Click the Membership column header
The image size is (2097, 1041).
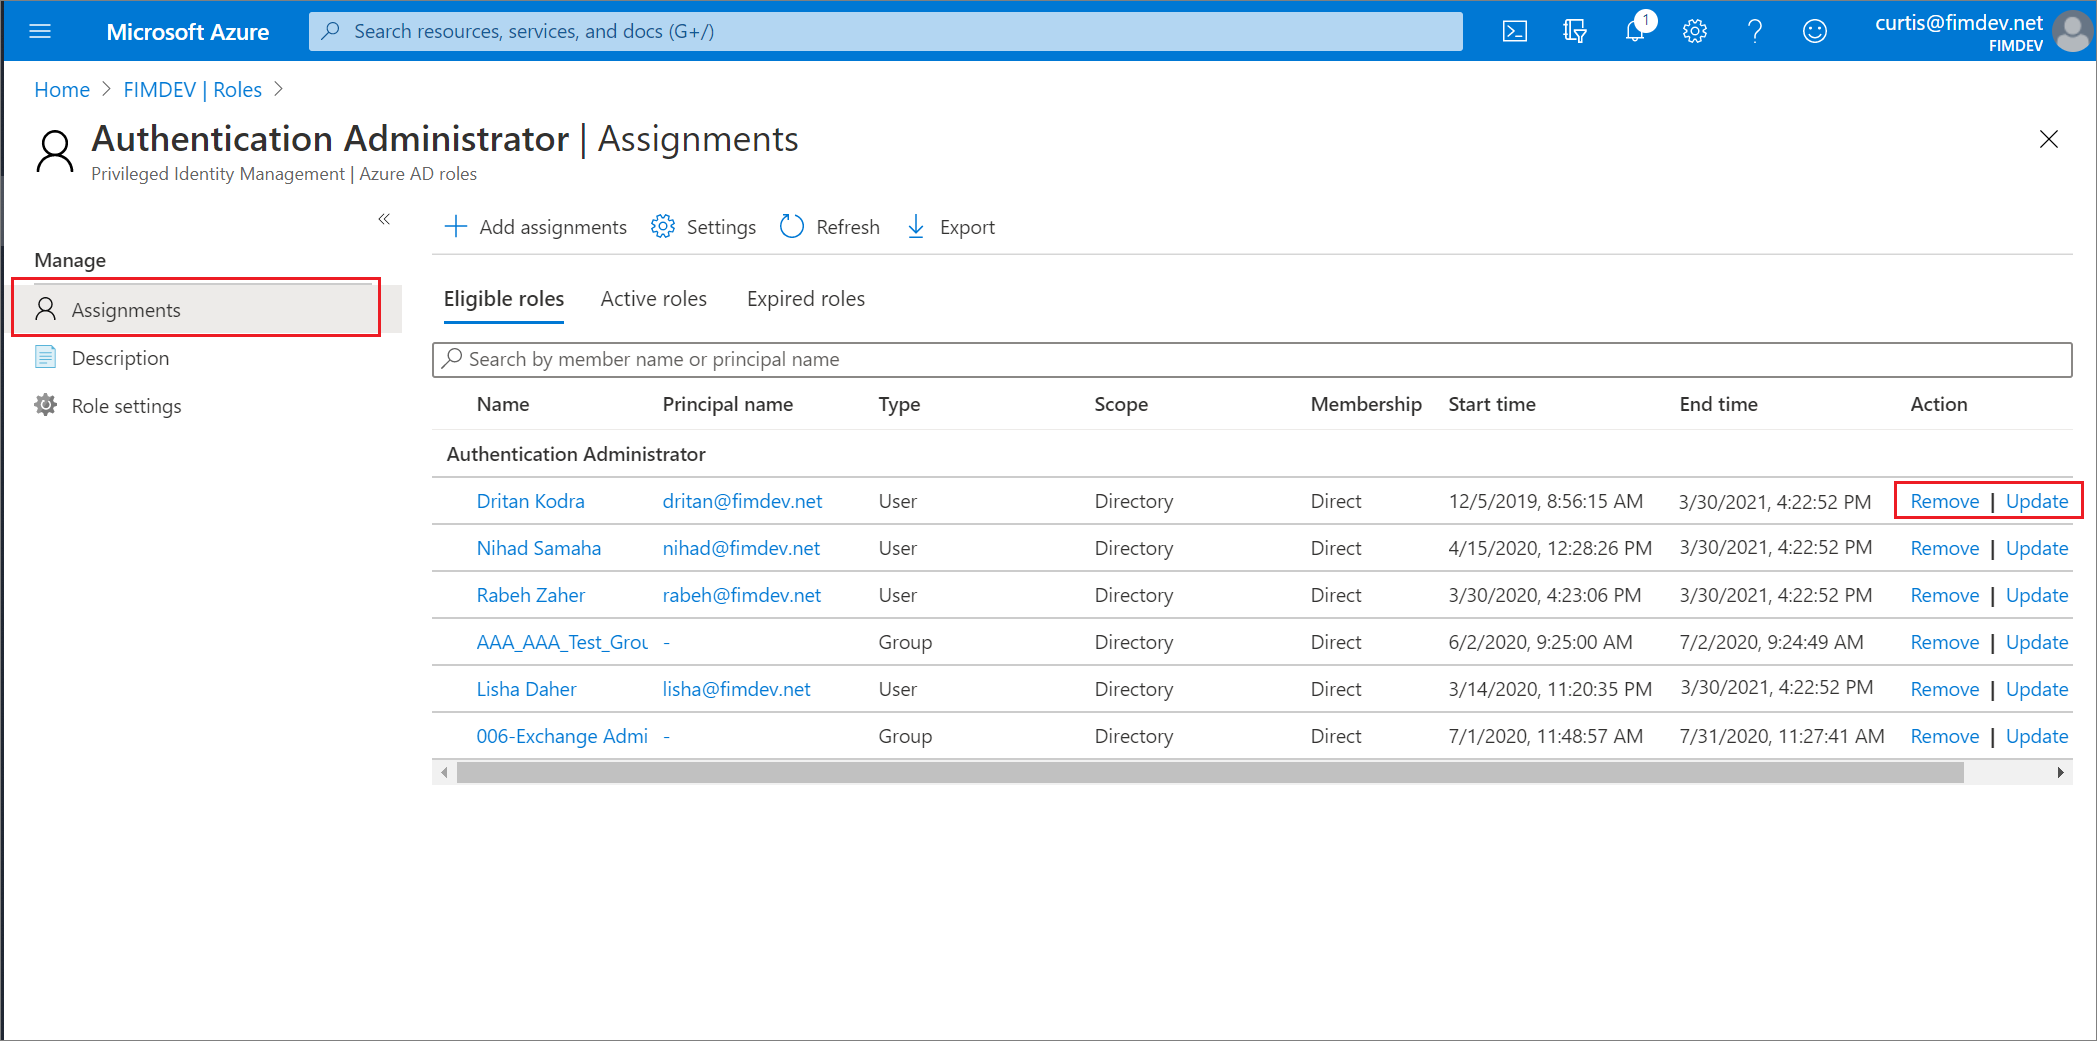tap(1366, 404)
